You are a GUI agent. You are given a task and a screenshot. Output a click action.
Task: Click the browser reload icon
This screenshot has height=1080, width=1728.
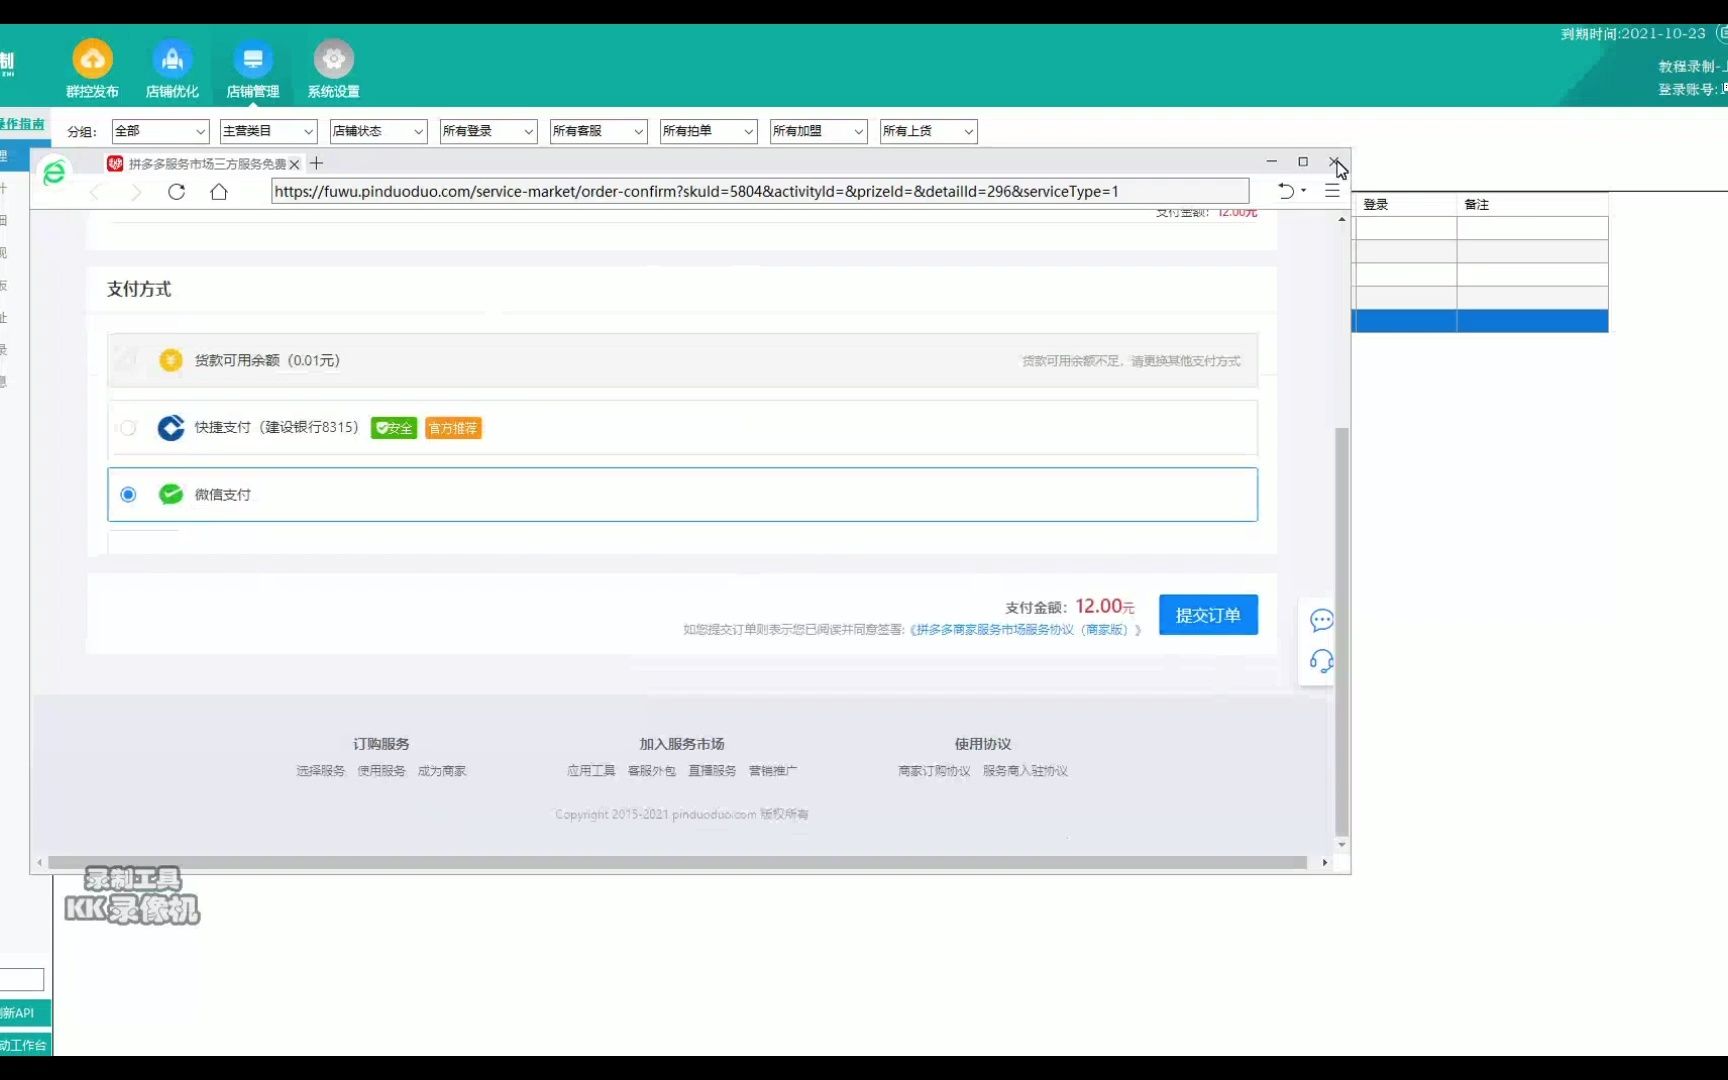click(x=176, y=192)
